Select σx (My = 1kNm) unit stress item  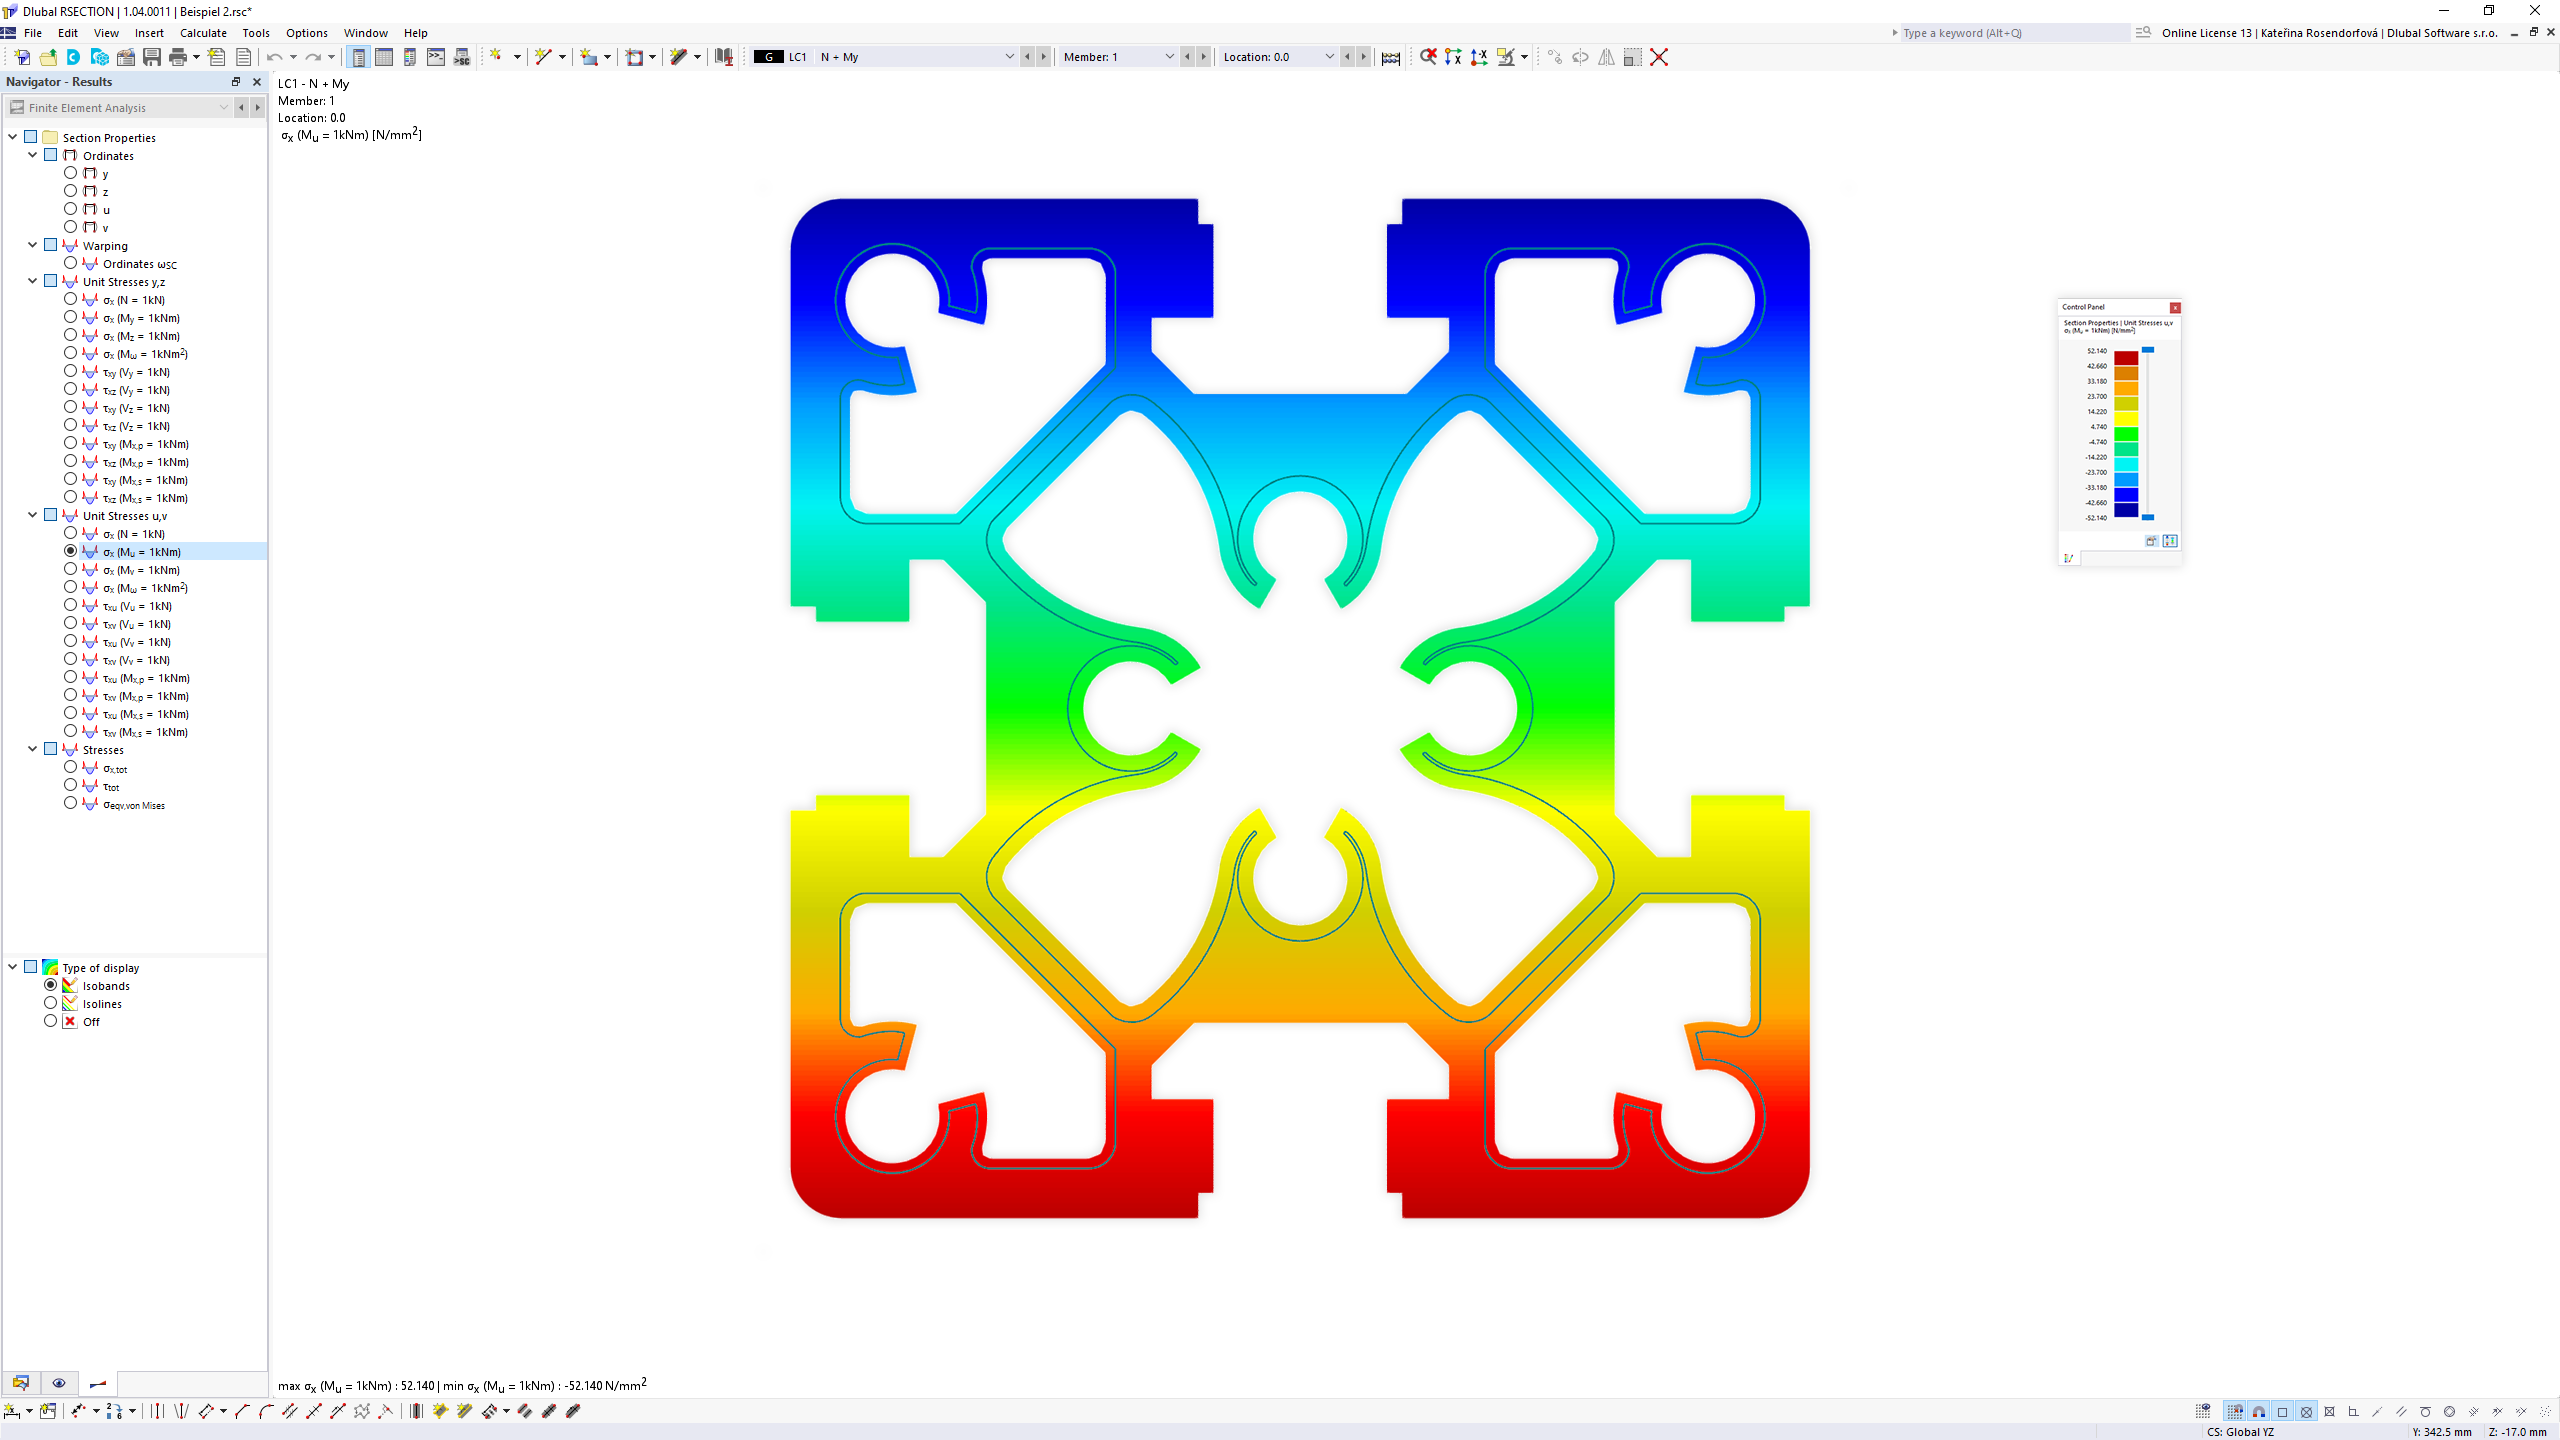(141, 316)
